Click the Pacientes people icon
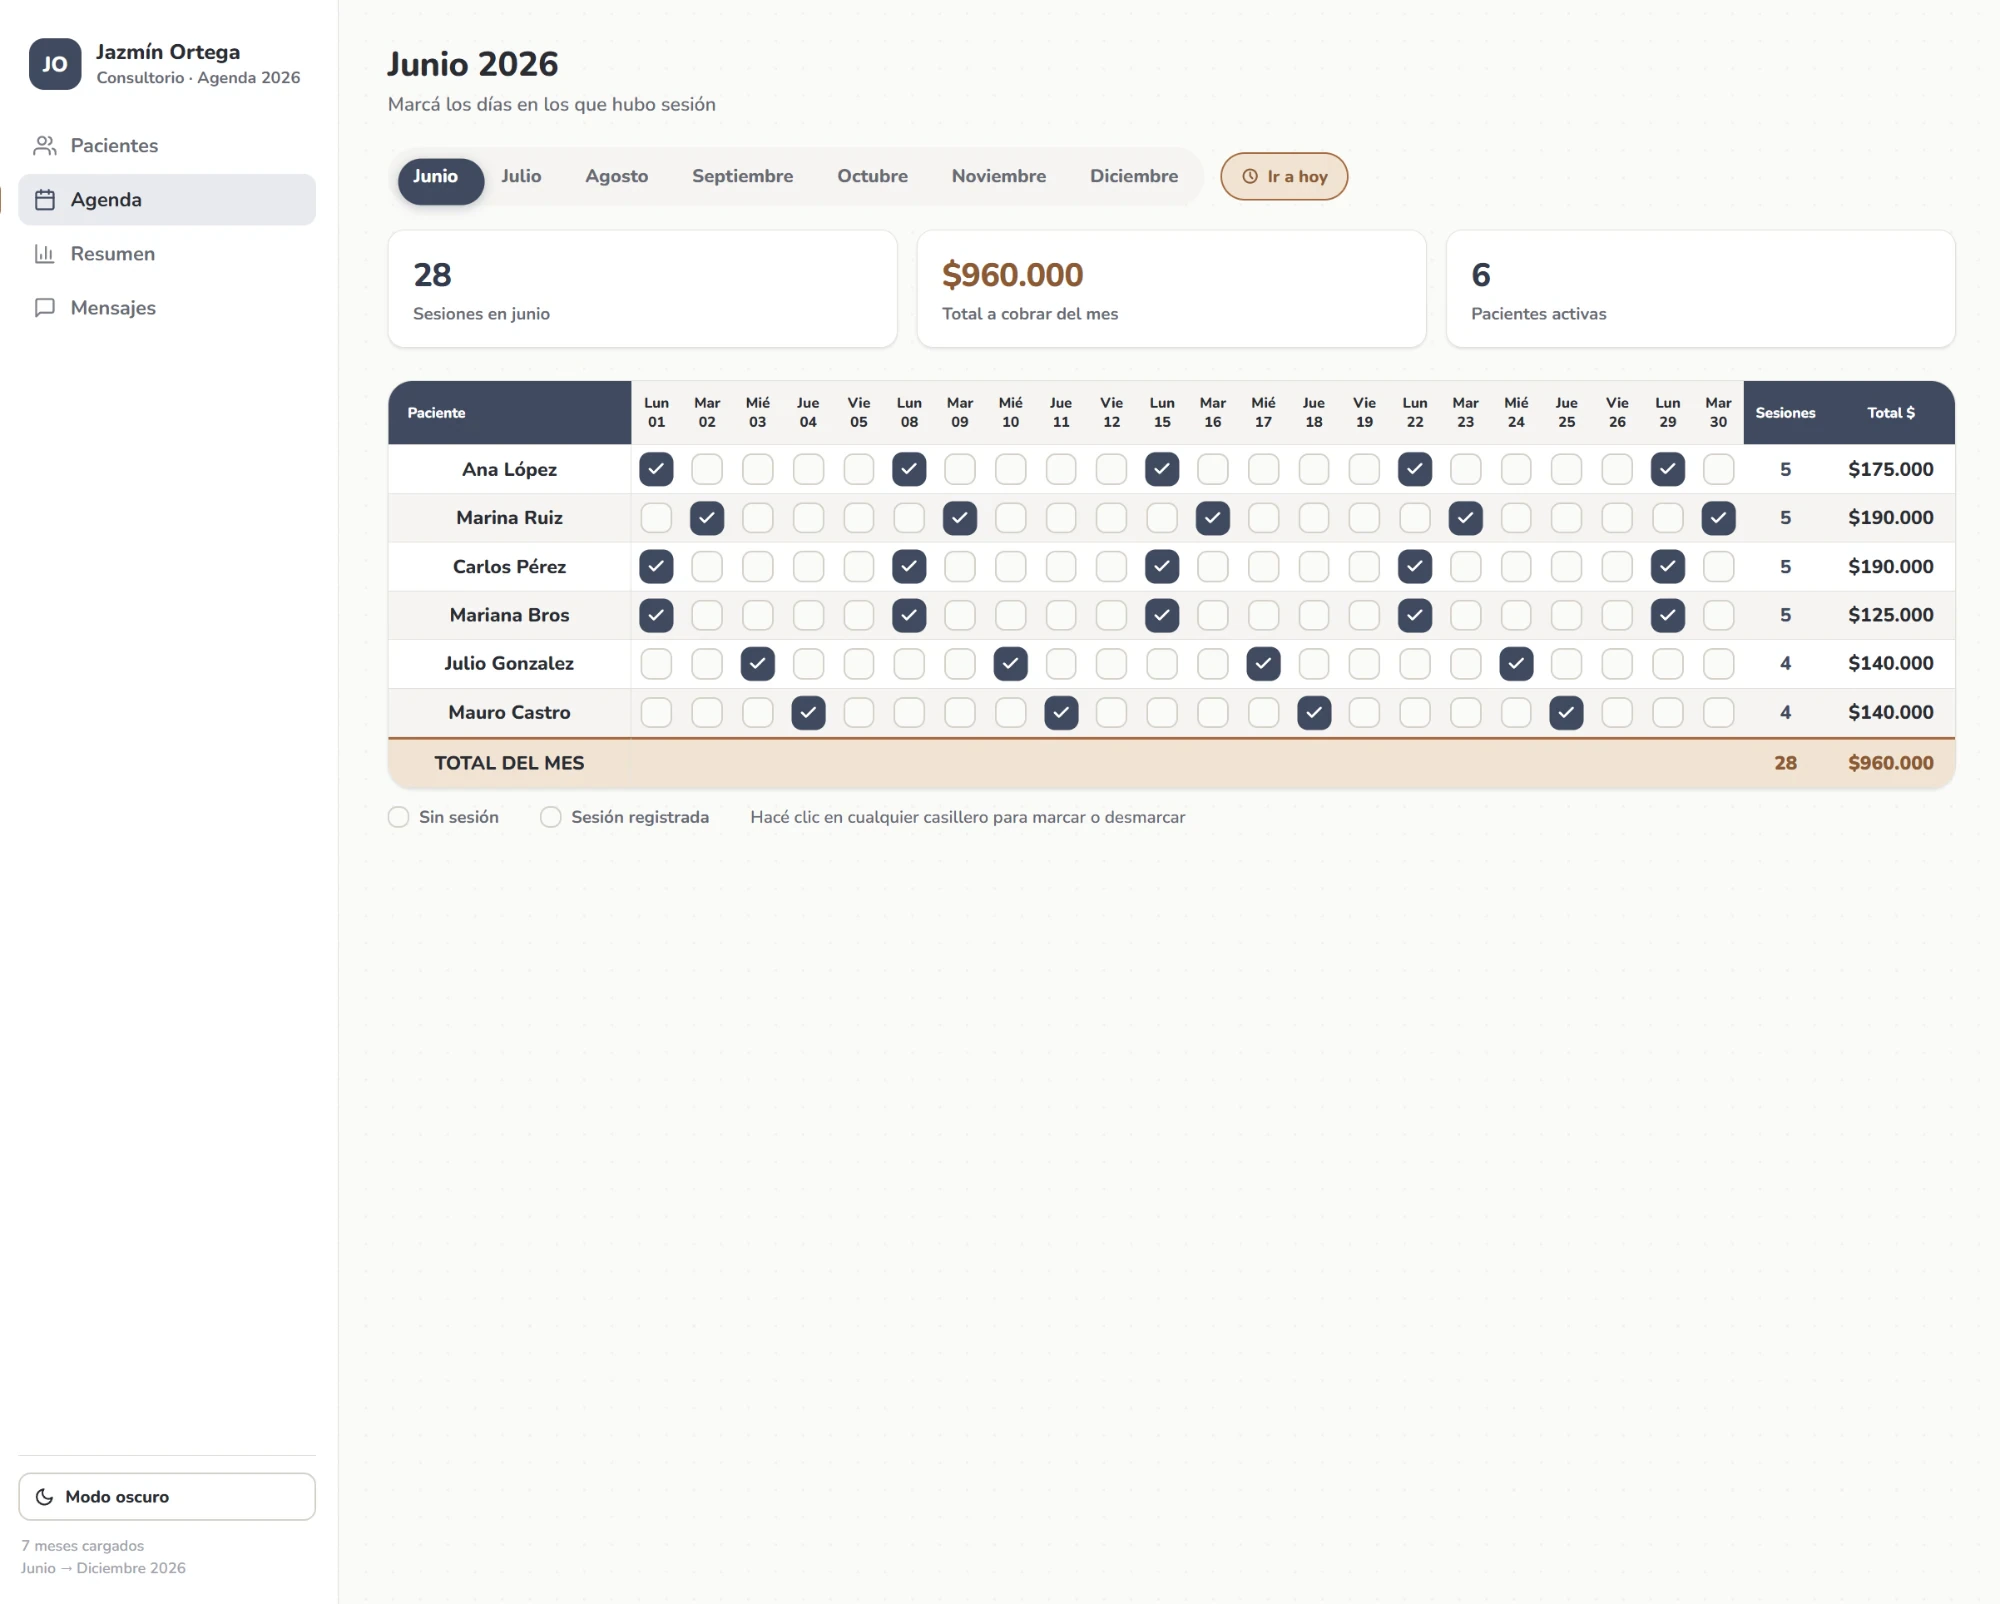This screenshot has height=1604, width=2000. [x=45, y=146]
